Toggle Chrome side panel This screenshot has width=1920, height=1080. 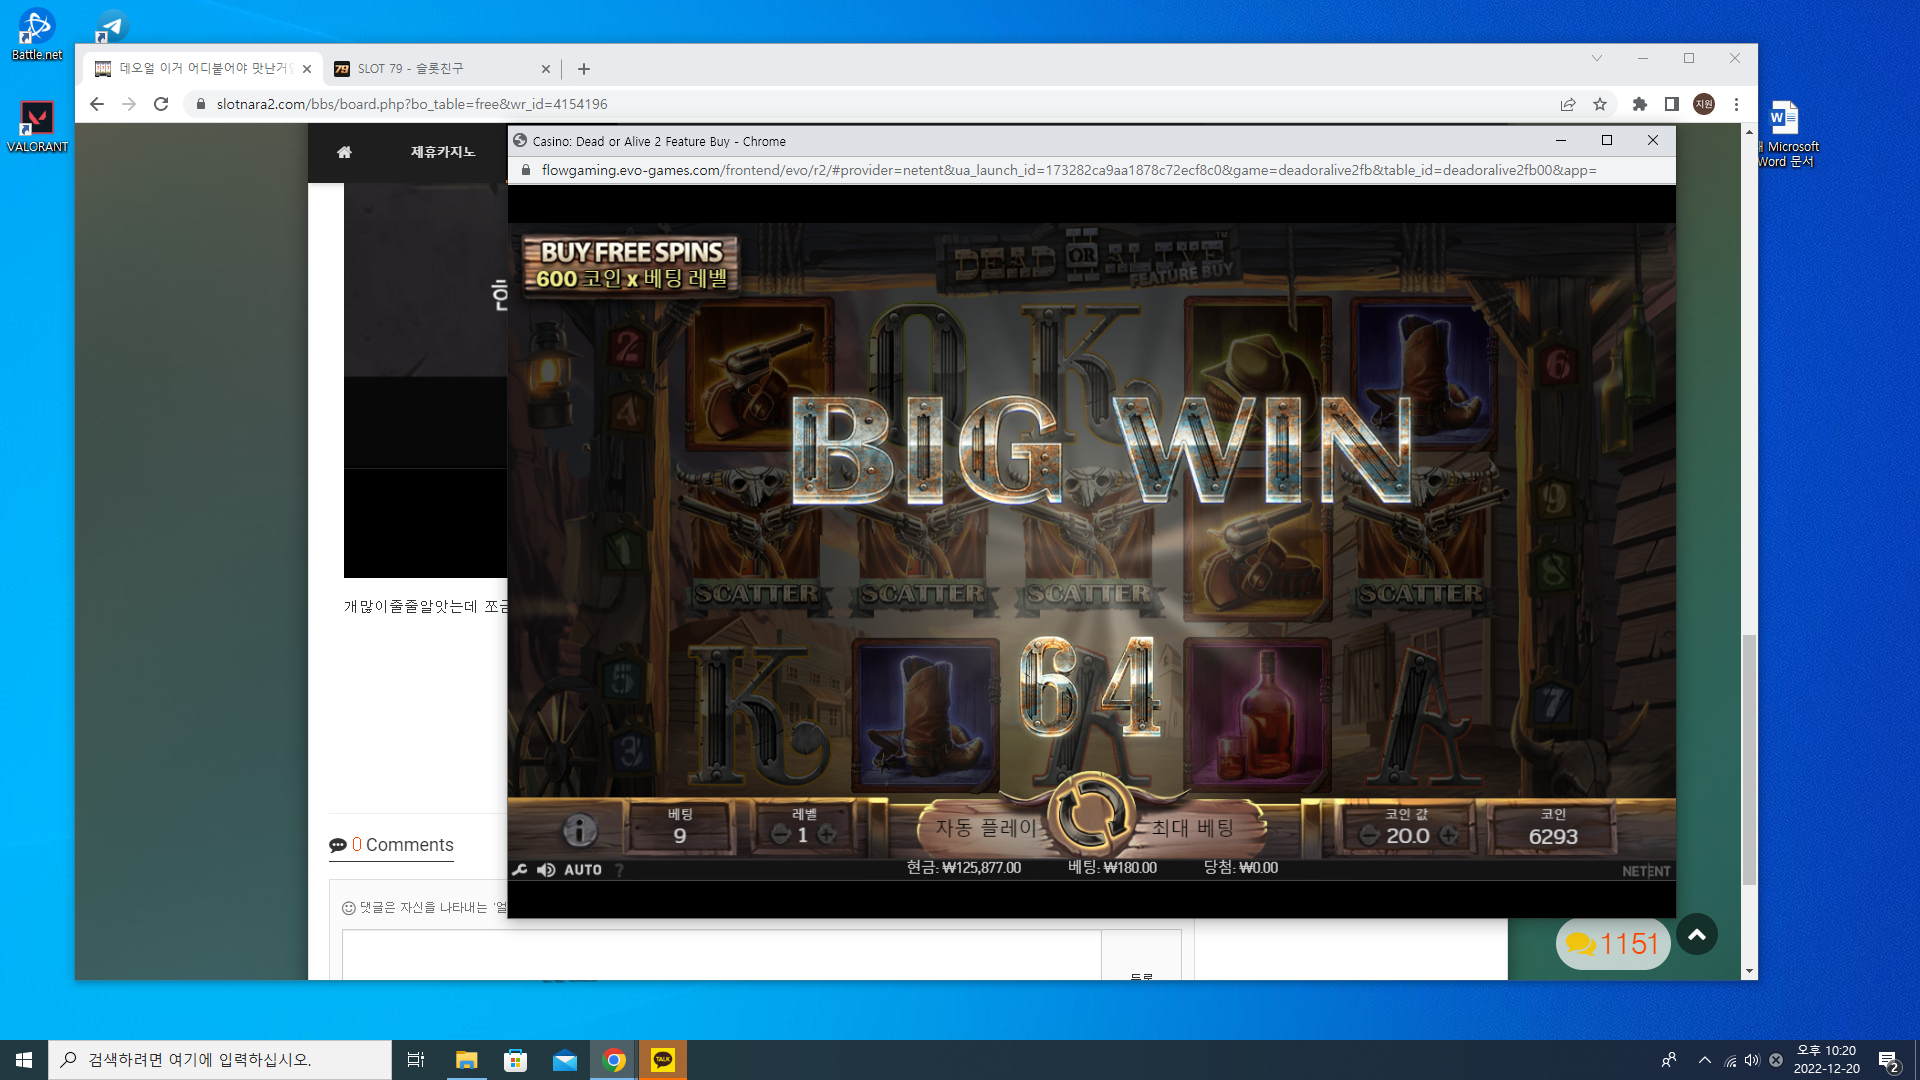[x=1672, y=104]
